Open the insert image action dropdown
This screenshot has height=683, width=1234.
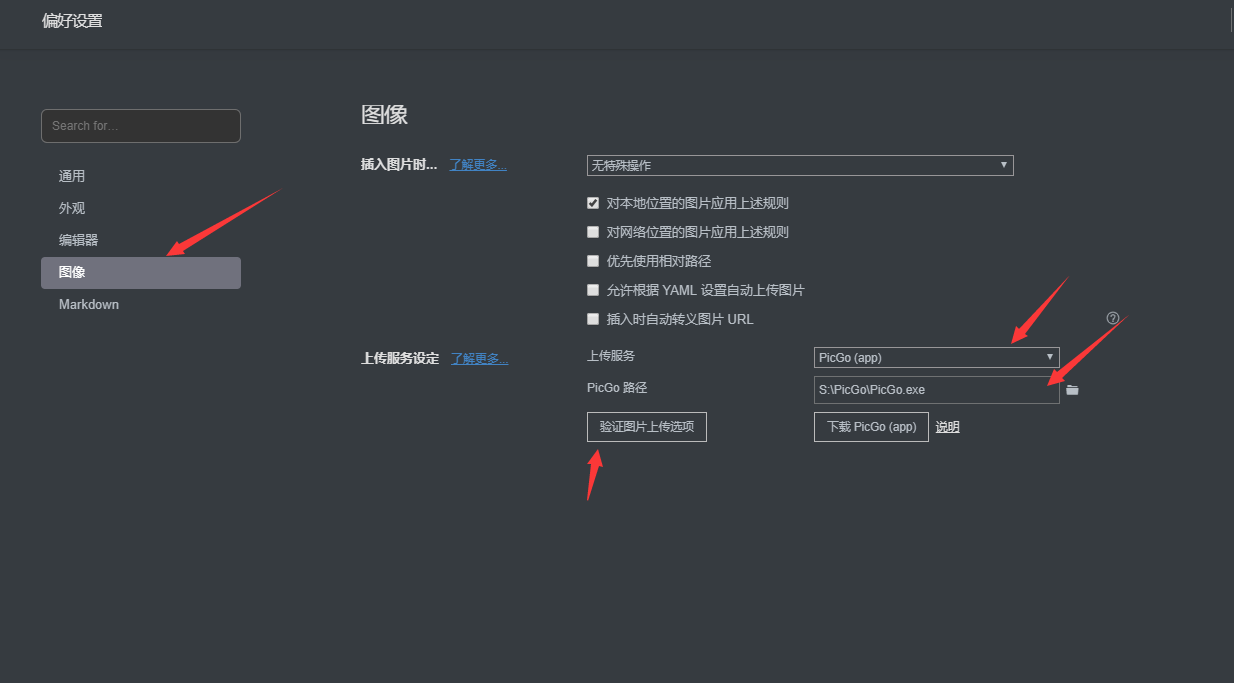coord(800,165)
